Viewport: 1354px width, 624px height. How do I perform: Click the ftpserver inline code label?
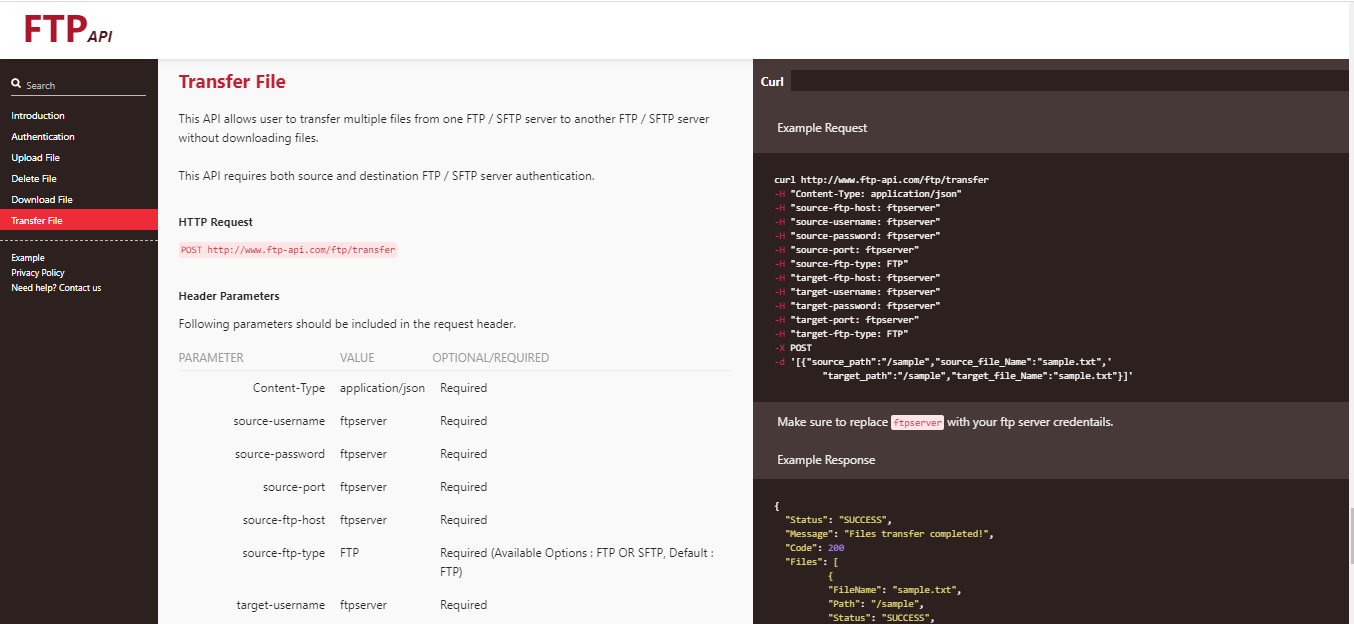pos(917,423)
